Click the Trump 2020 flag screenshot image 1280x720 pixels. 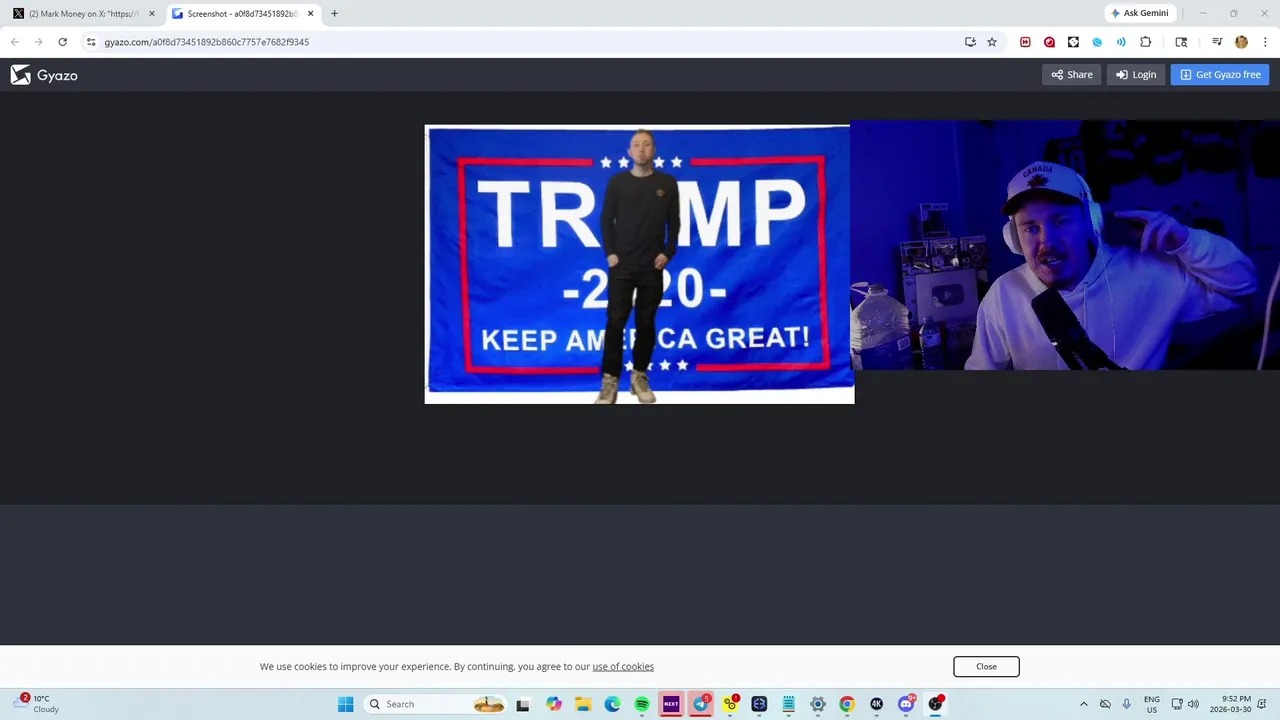(x=639, y=264)
